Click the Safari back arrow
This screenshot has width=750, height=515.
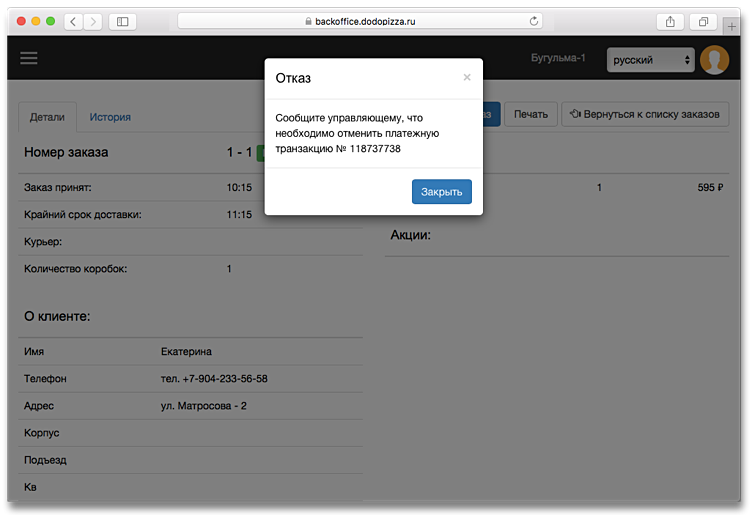point(73,22)
